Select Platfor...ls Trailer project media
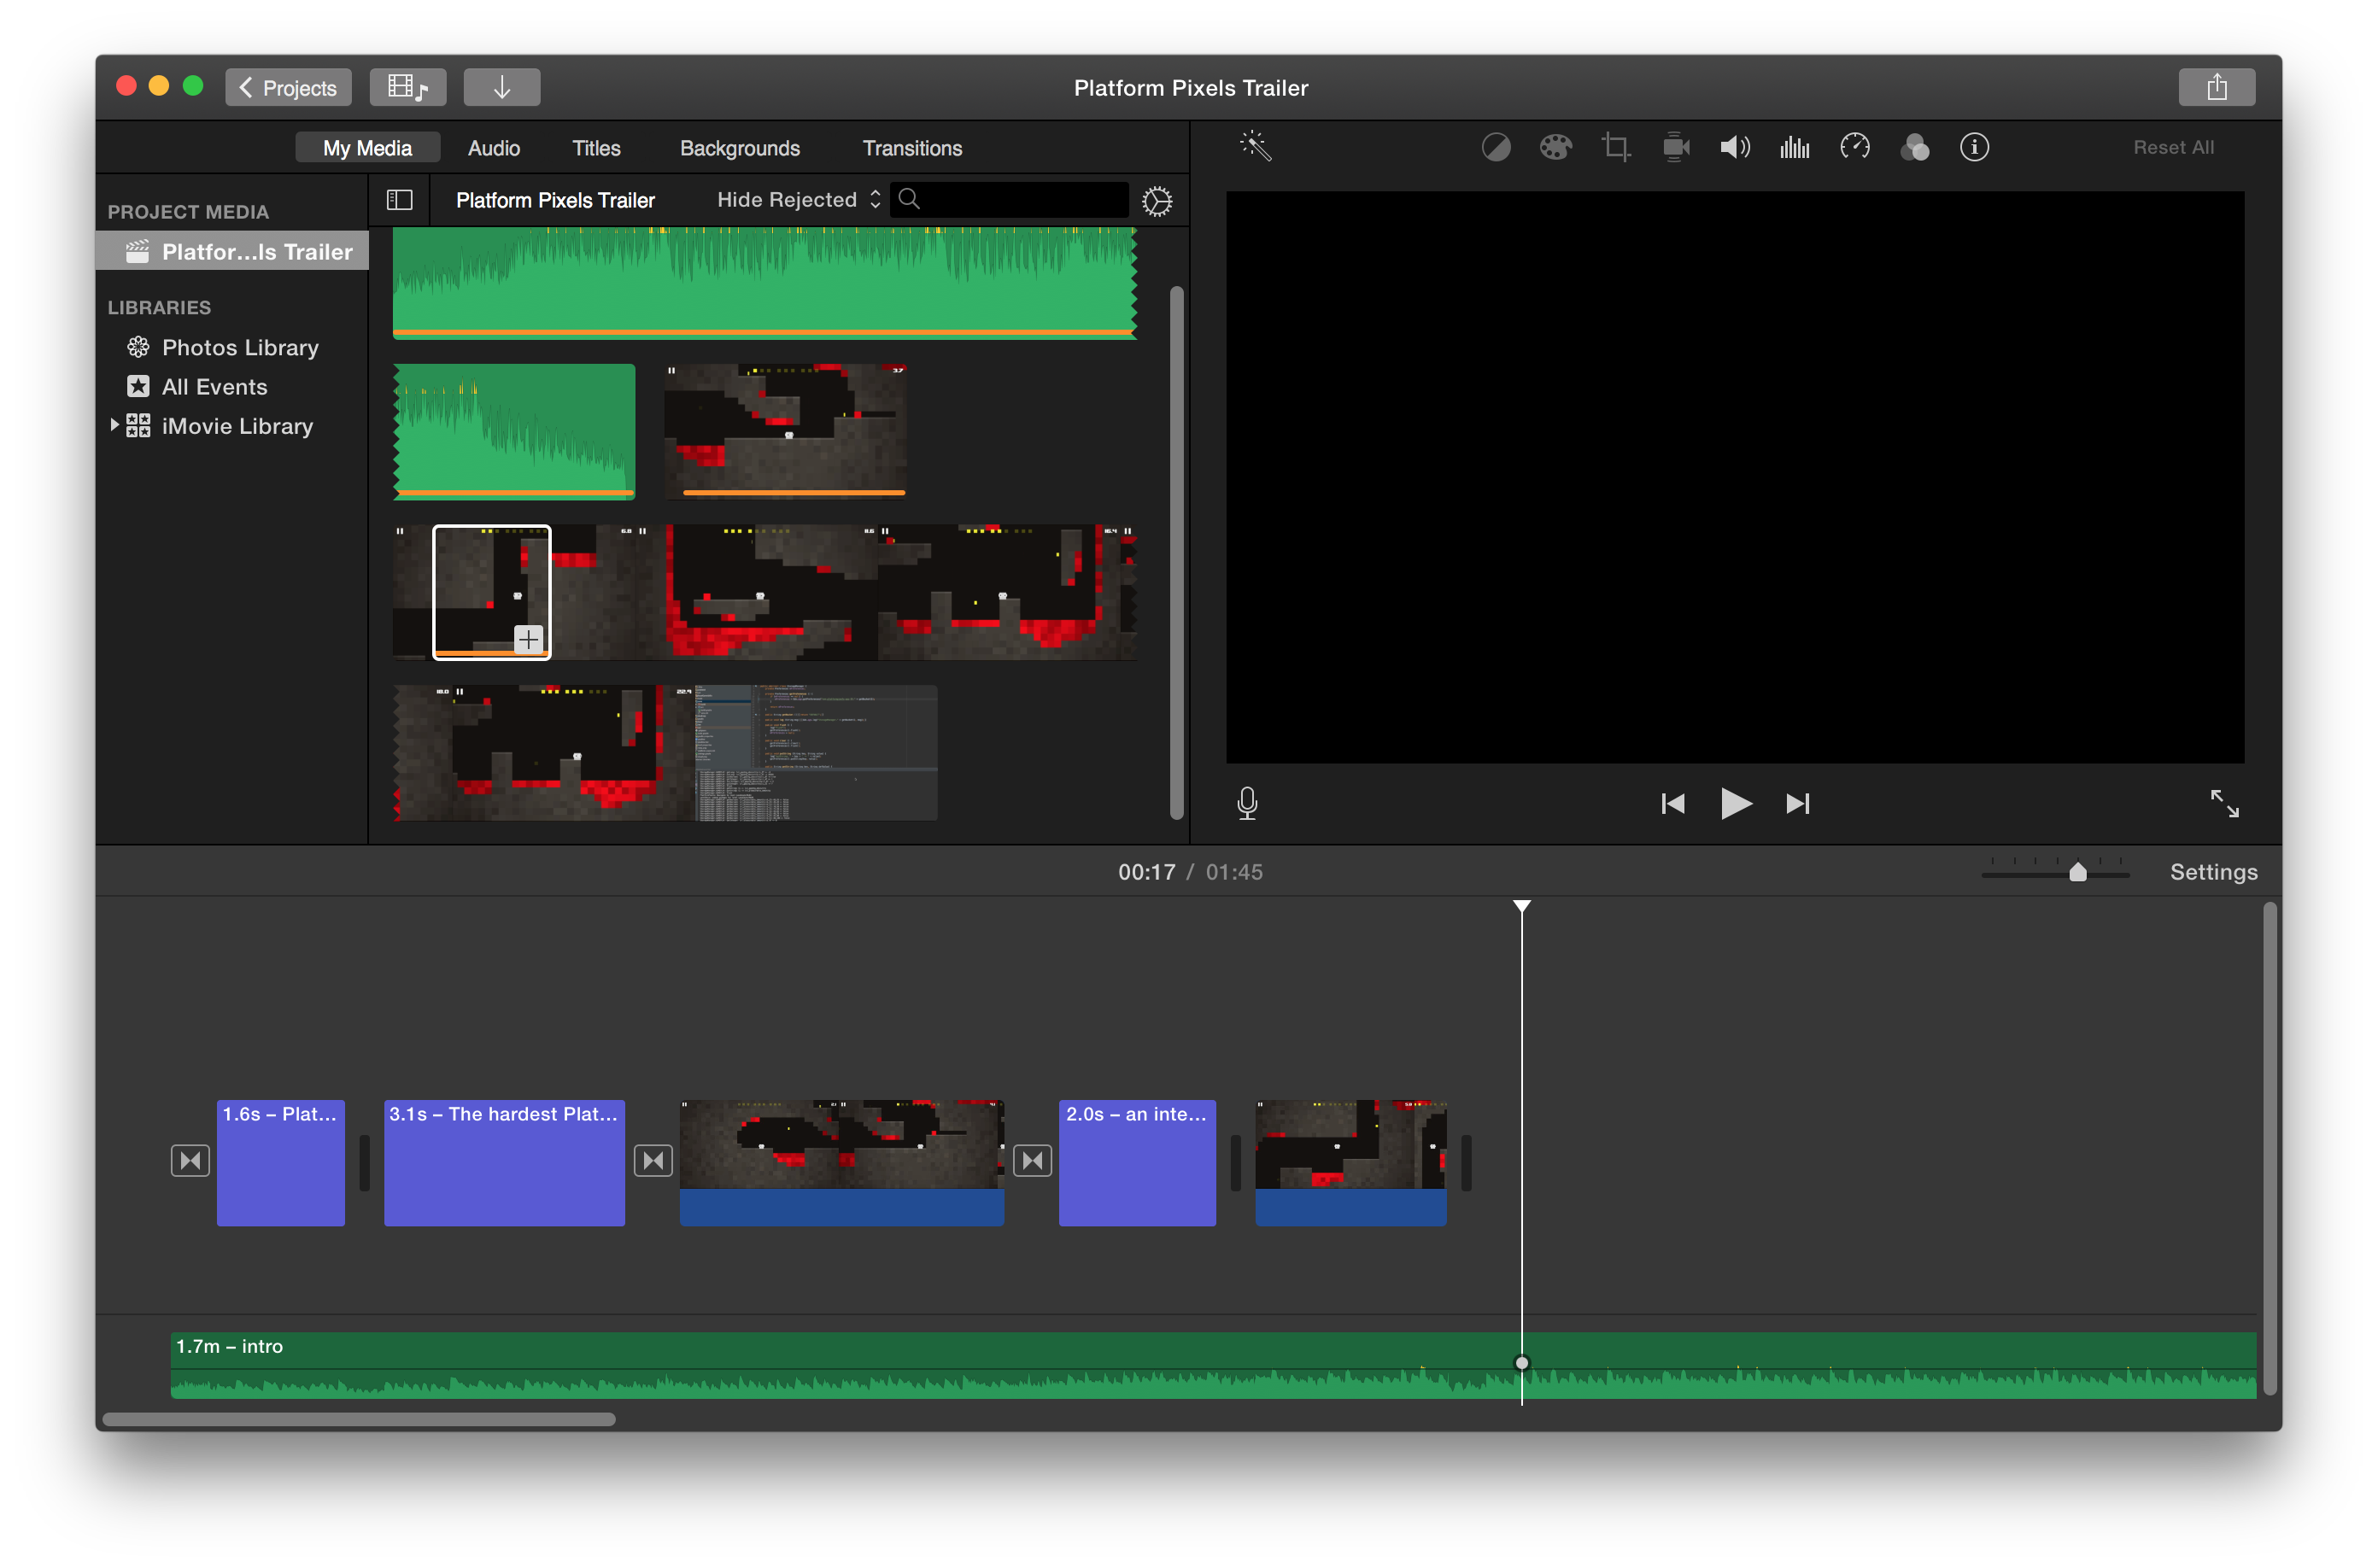This screenshot has width=2378, height=1568. [232, 251]
